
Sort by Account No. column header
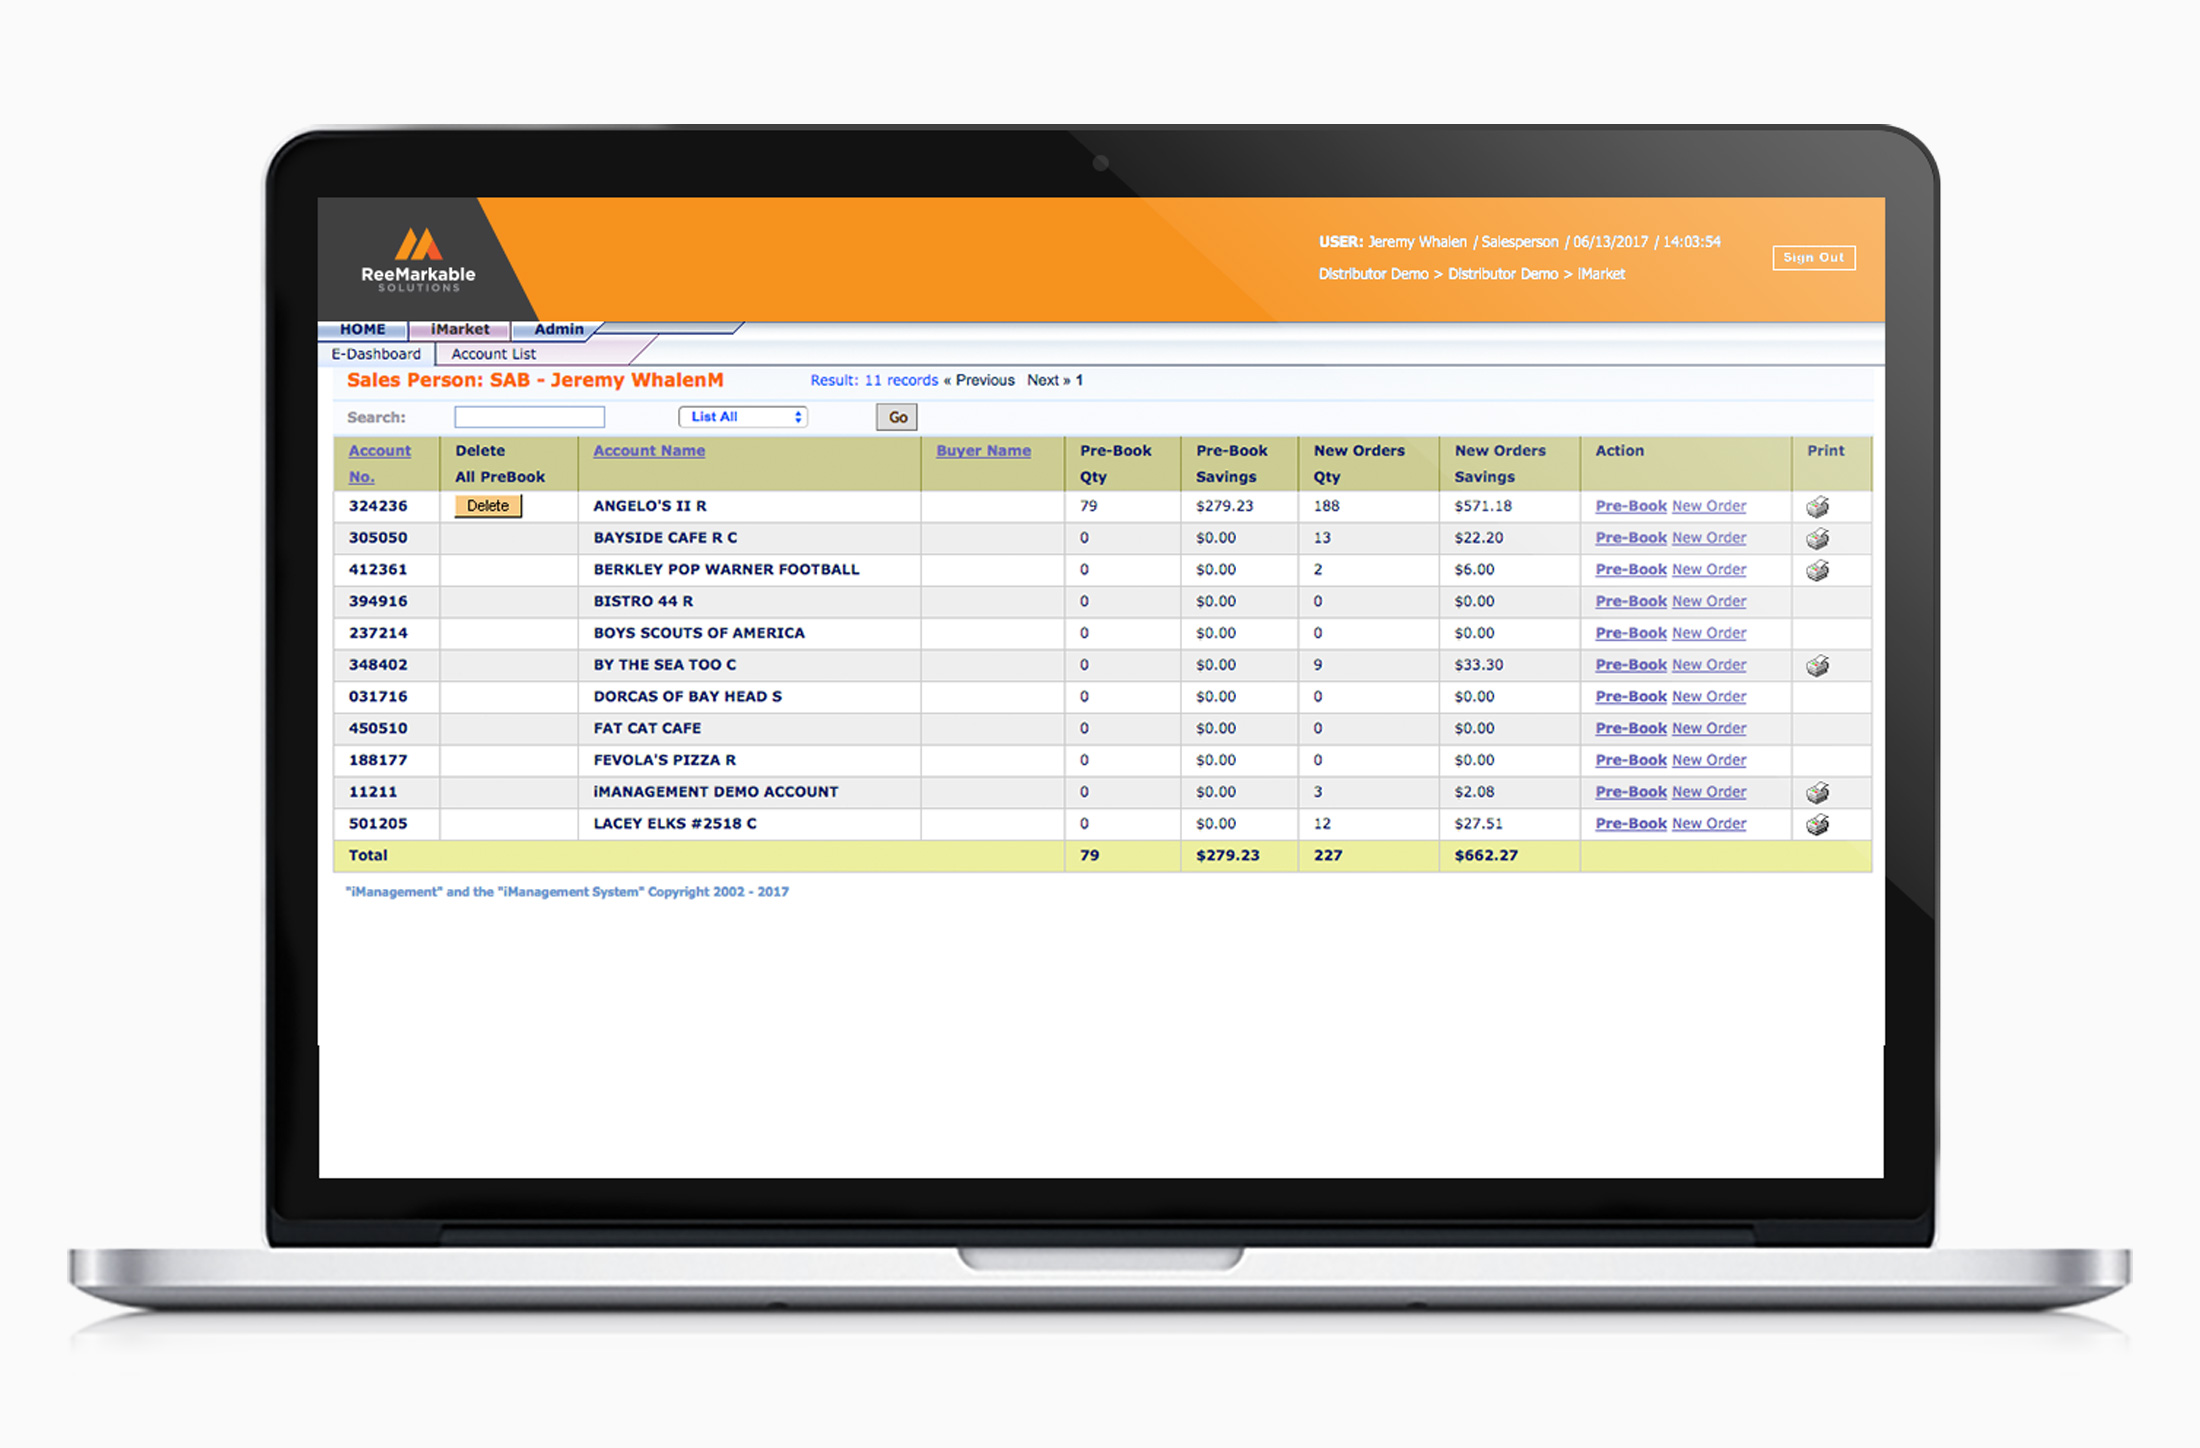379,464
